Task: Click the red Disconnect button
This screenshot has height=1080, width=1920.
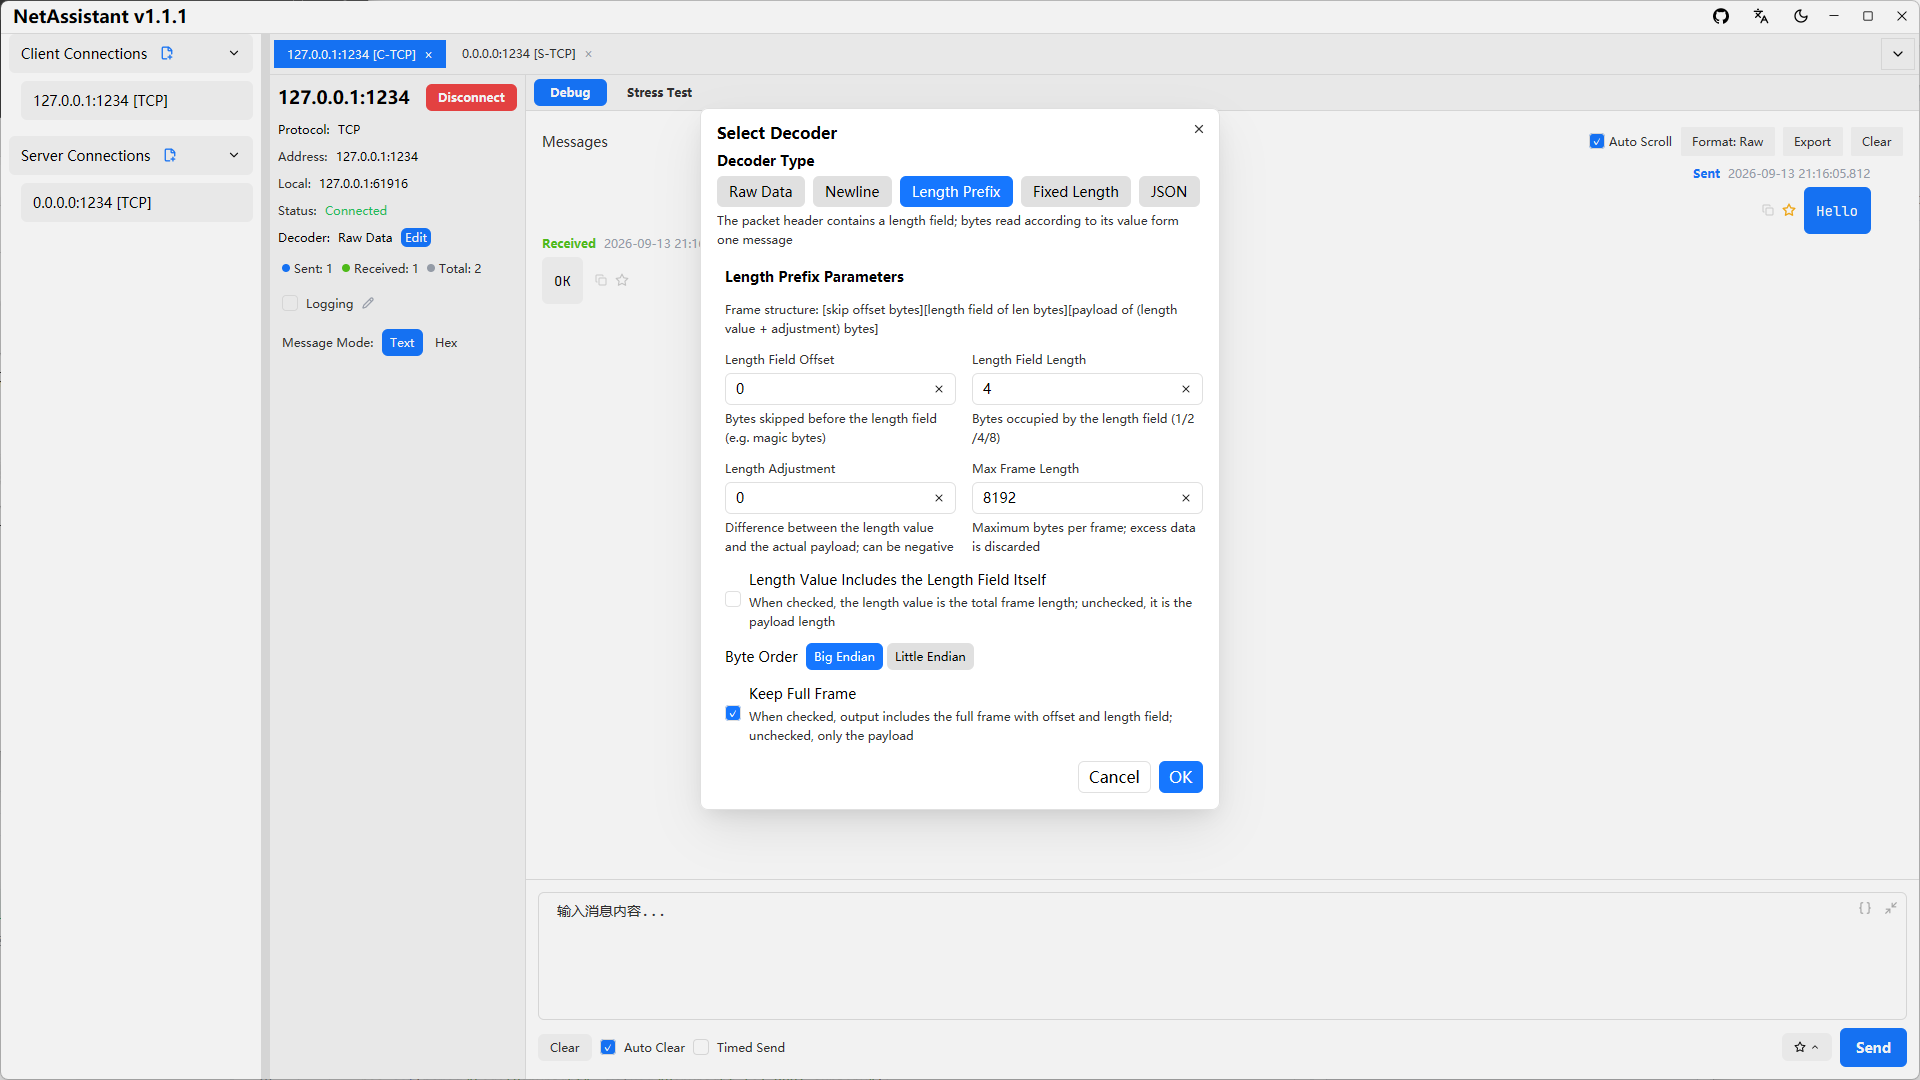Action: 471,97
